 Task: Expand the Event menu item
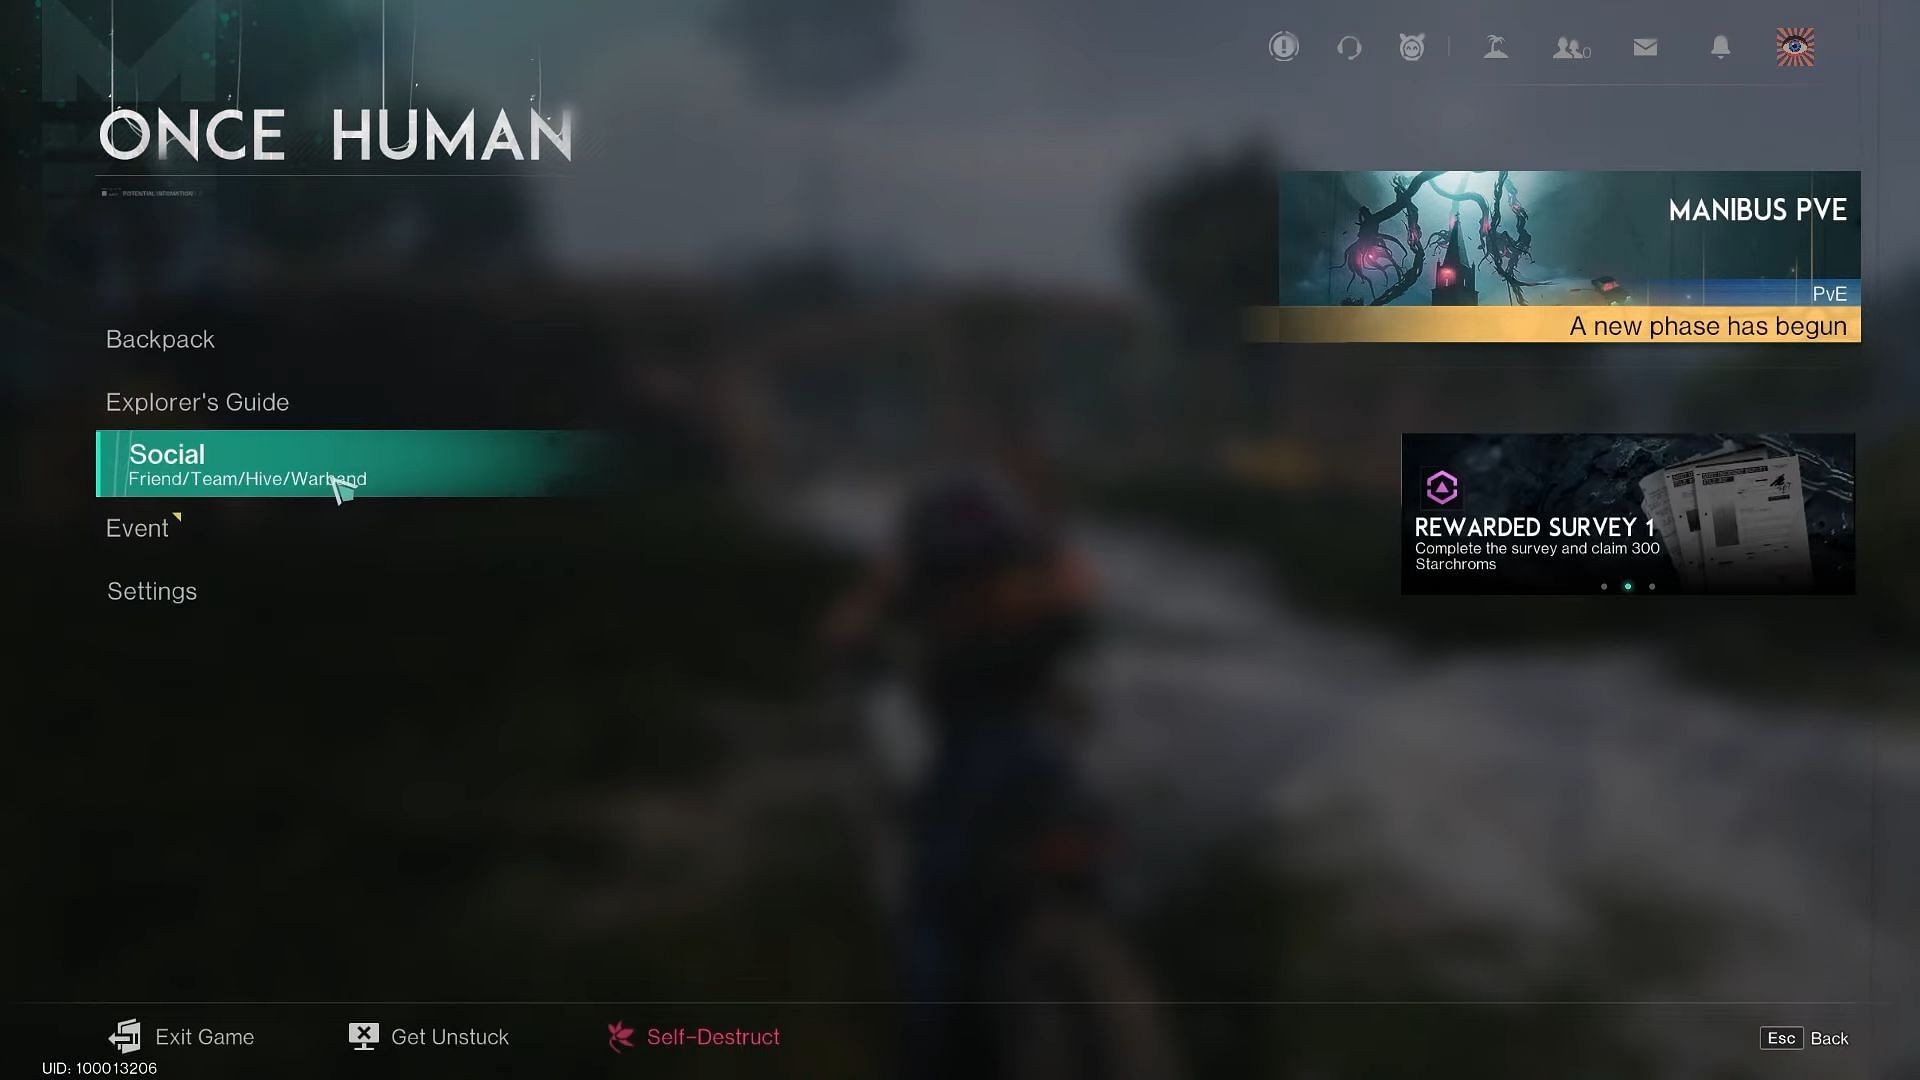pos(137,526)
